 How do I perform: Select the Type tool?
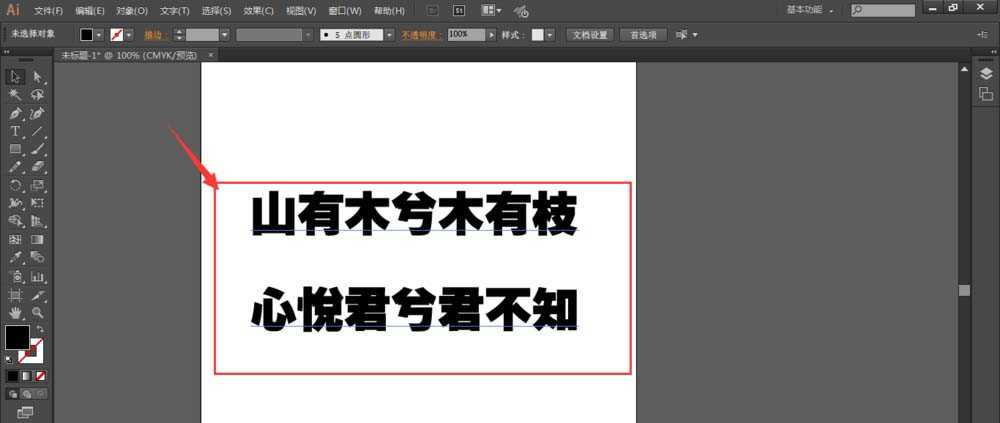[x=15, y=131]
